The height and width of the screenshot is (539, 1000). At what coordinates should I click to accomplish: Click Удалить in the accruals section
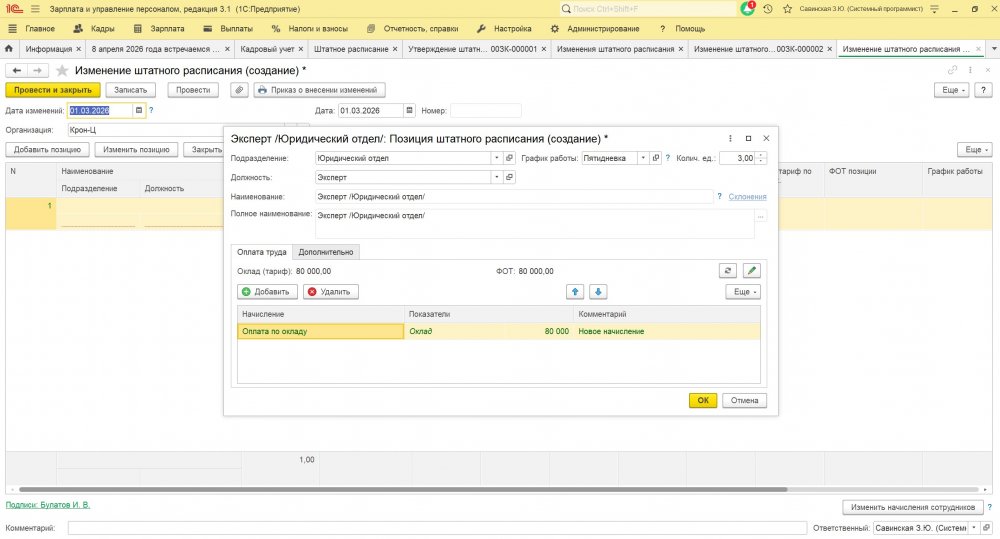coord(330,292)
